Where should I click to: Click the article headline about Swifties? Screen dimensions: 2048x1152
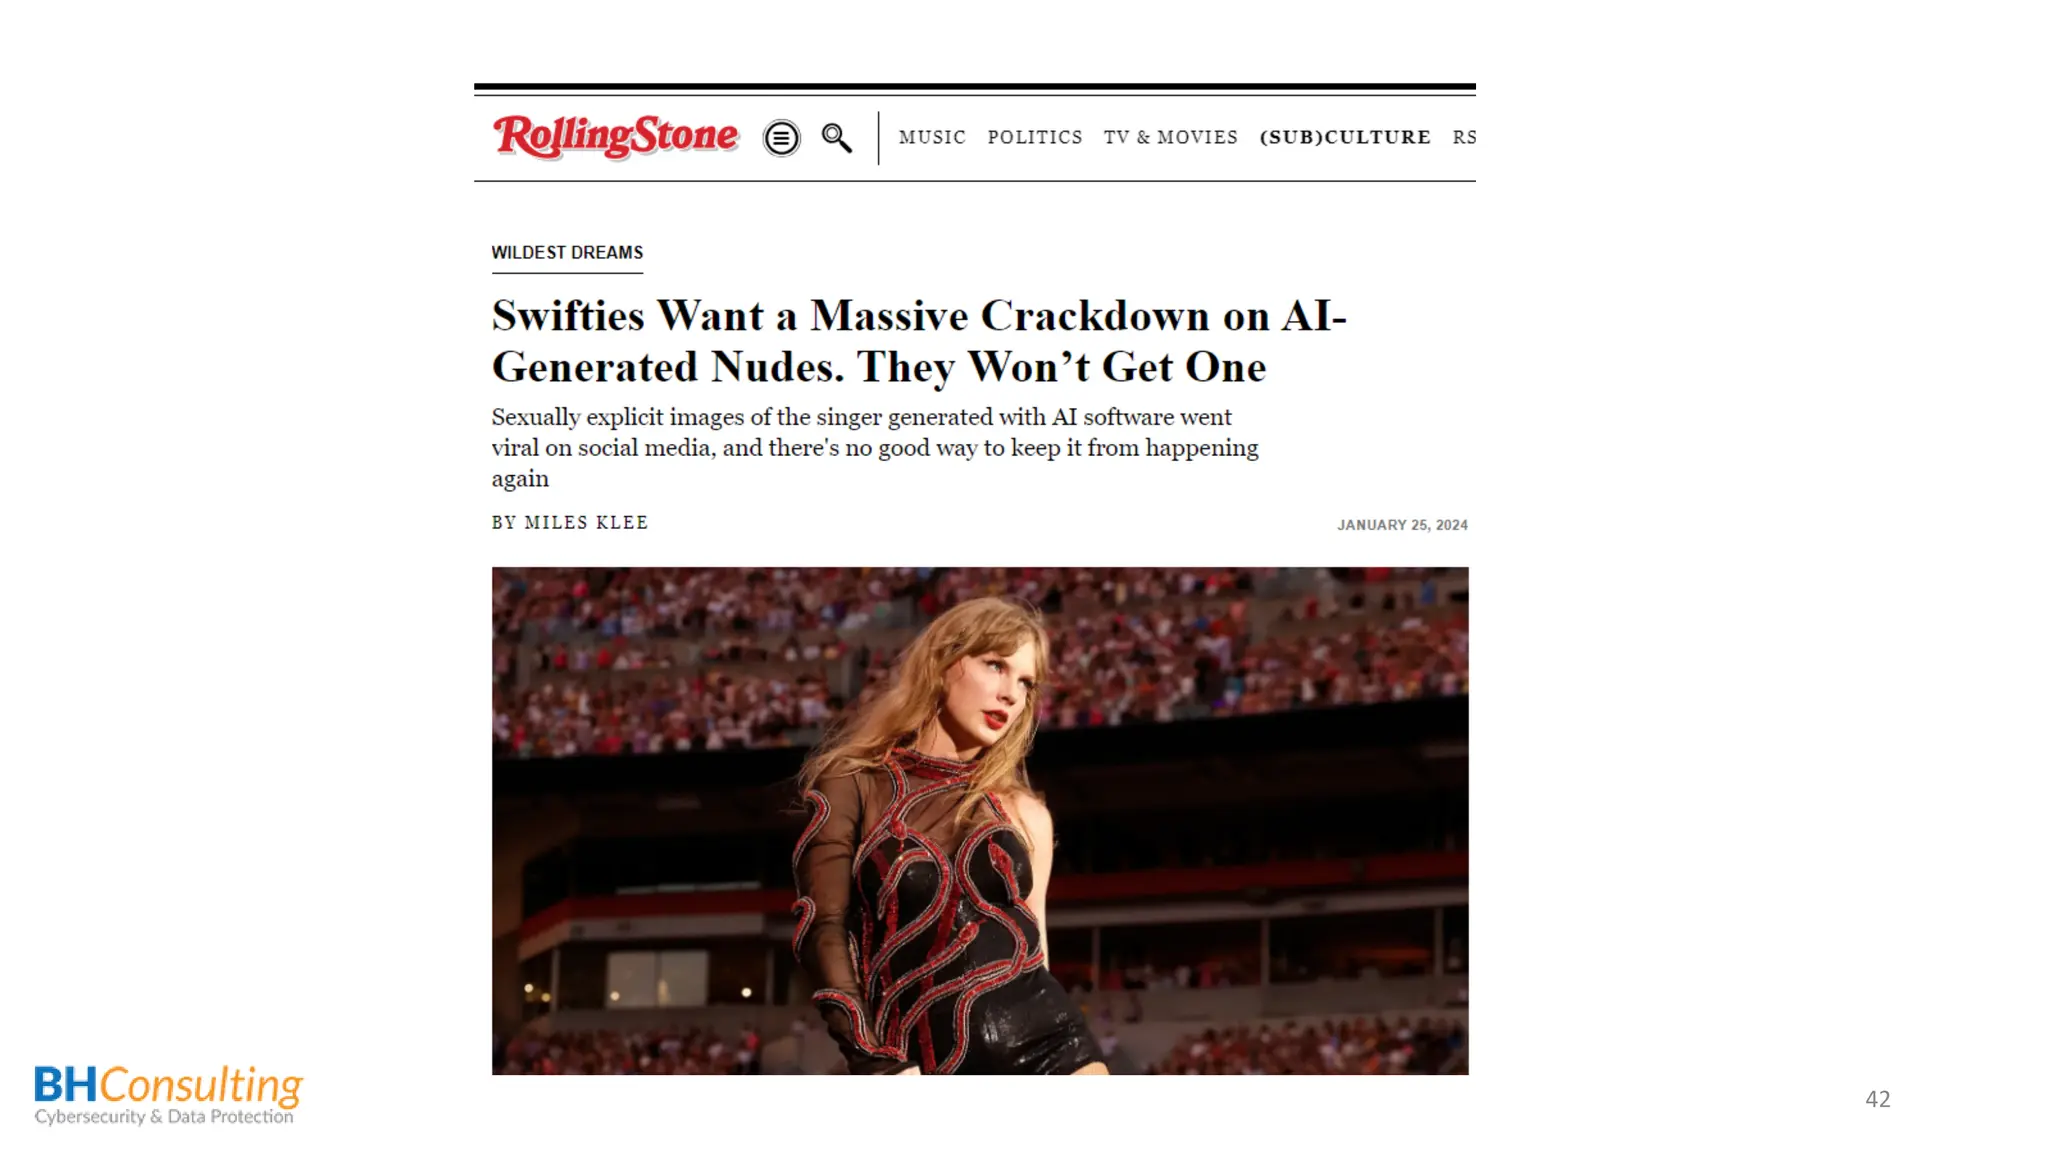point(919,341)
